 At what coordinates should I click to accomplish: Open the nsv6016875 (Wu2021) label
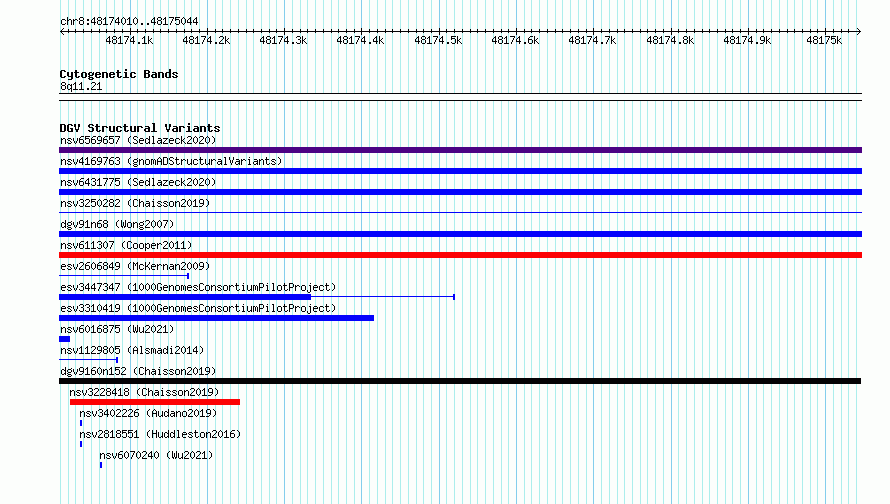(x=117, y=329)
